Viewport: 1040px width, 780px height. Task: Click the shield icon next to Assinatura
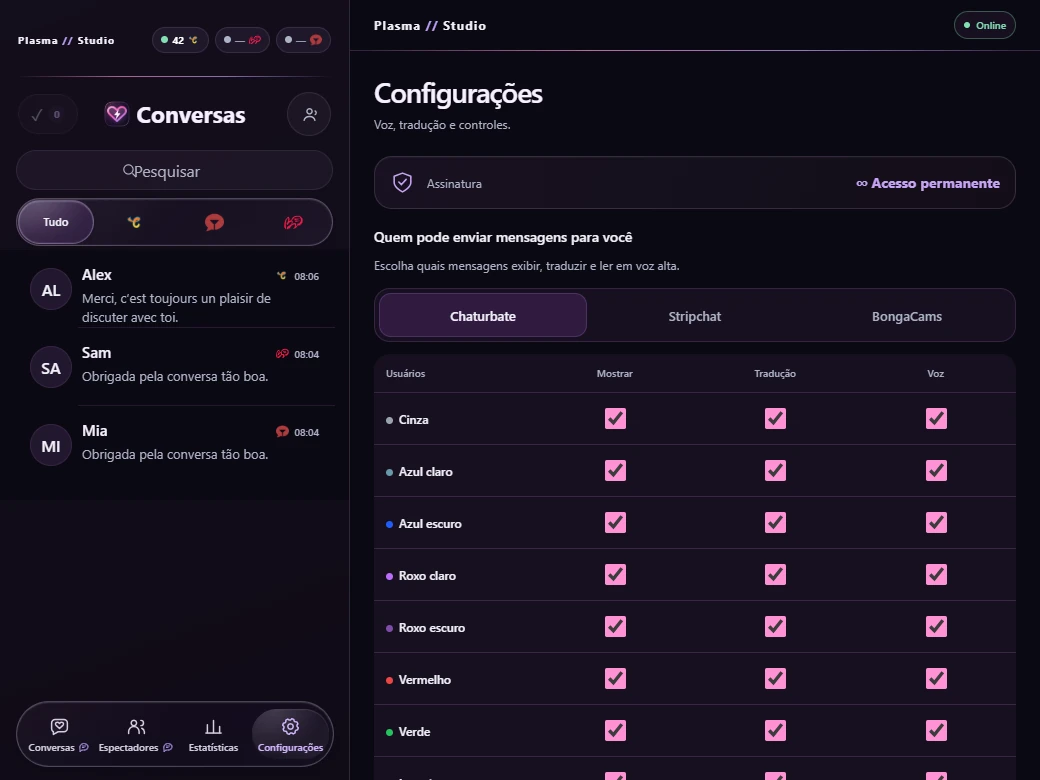pos(403,182)
